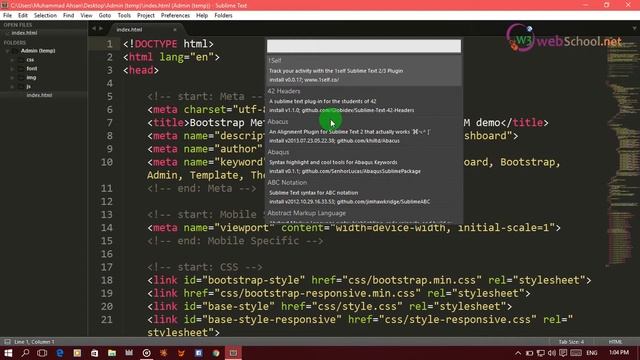Click active Sublime Text taskbar icon

(x=233, y=353)
